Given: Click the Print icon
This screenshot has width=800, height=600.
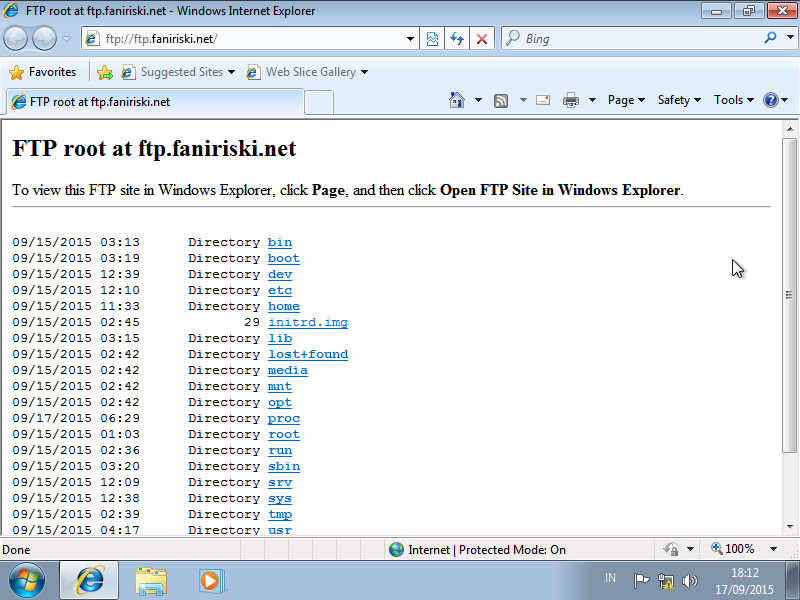Looking at the screenshot, I should [571, 100].
